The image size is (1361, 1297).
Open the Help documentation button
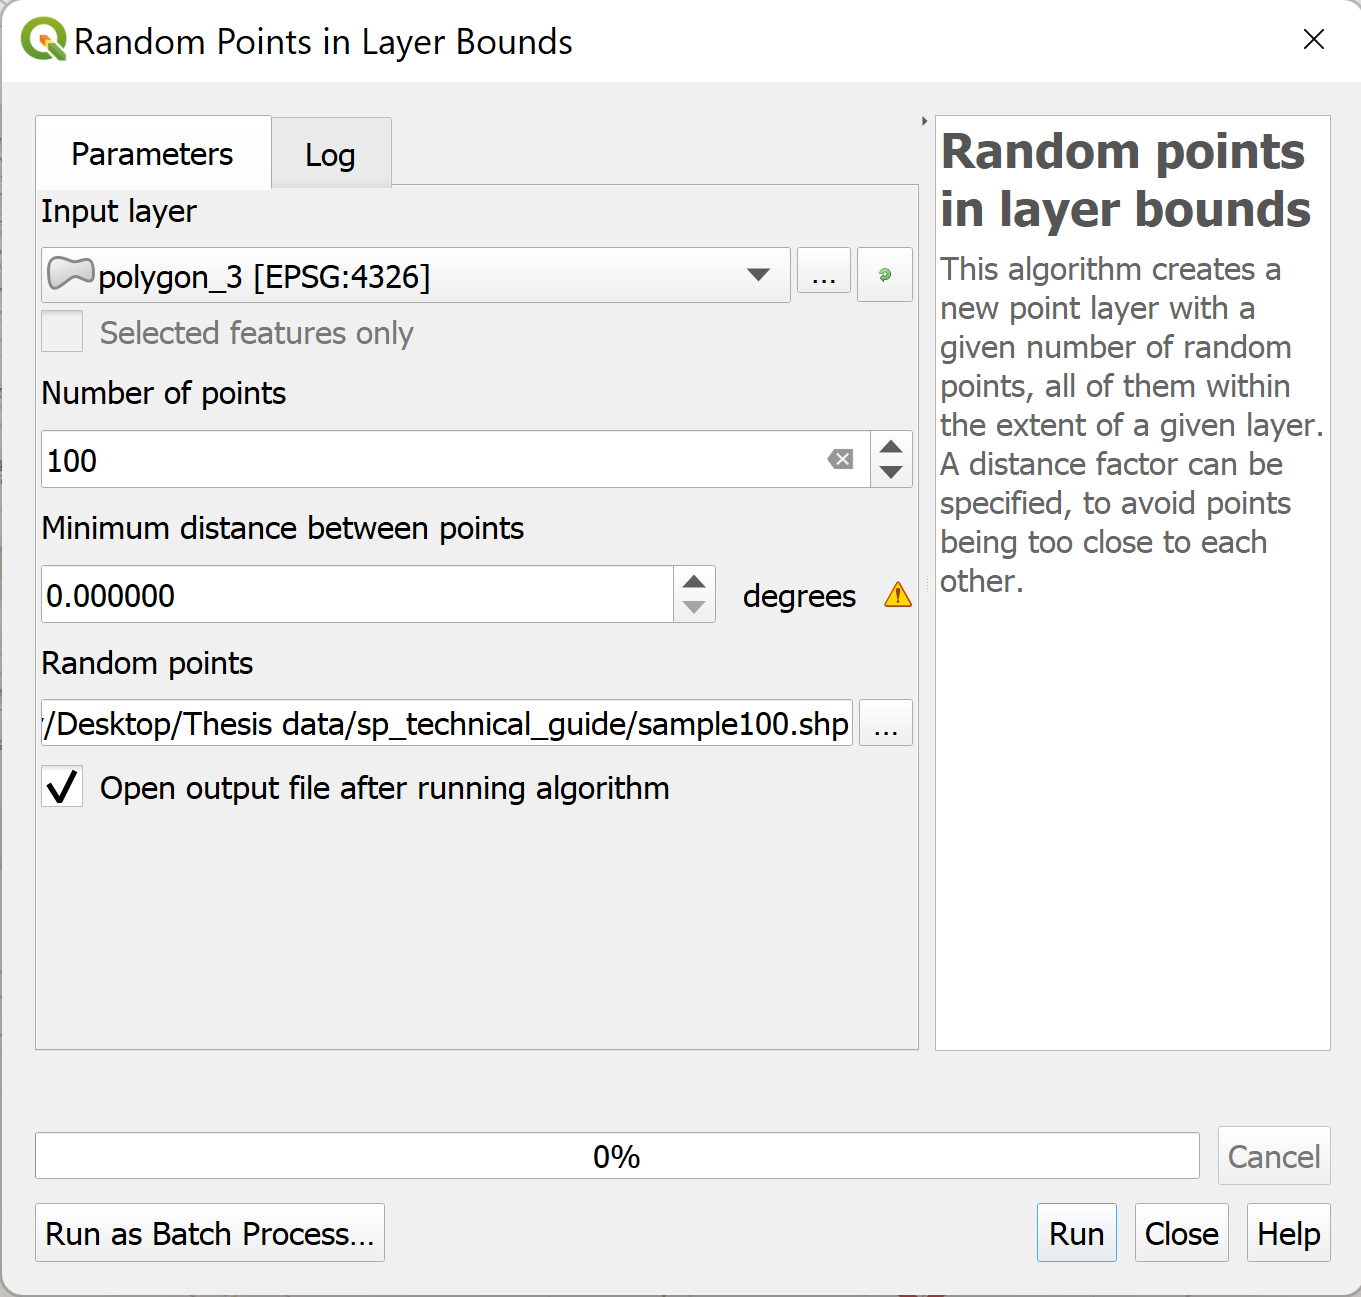pos(1288,1233)
